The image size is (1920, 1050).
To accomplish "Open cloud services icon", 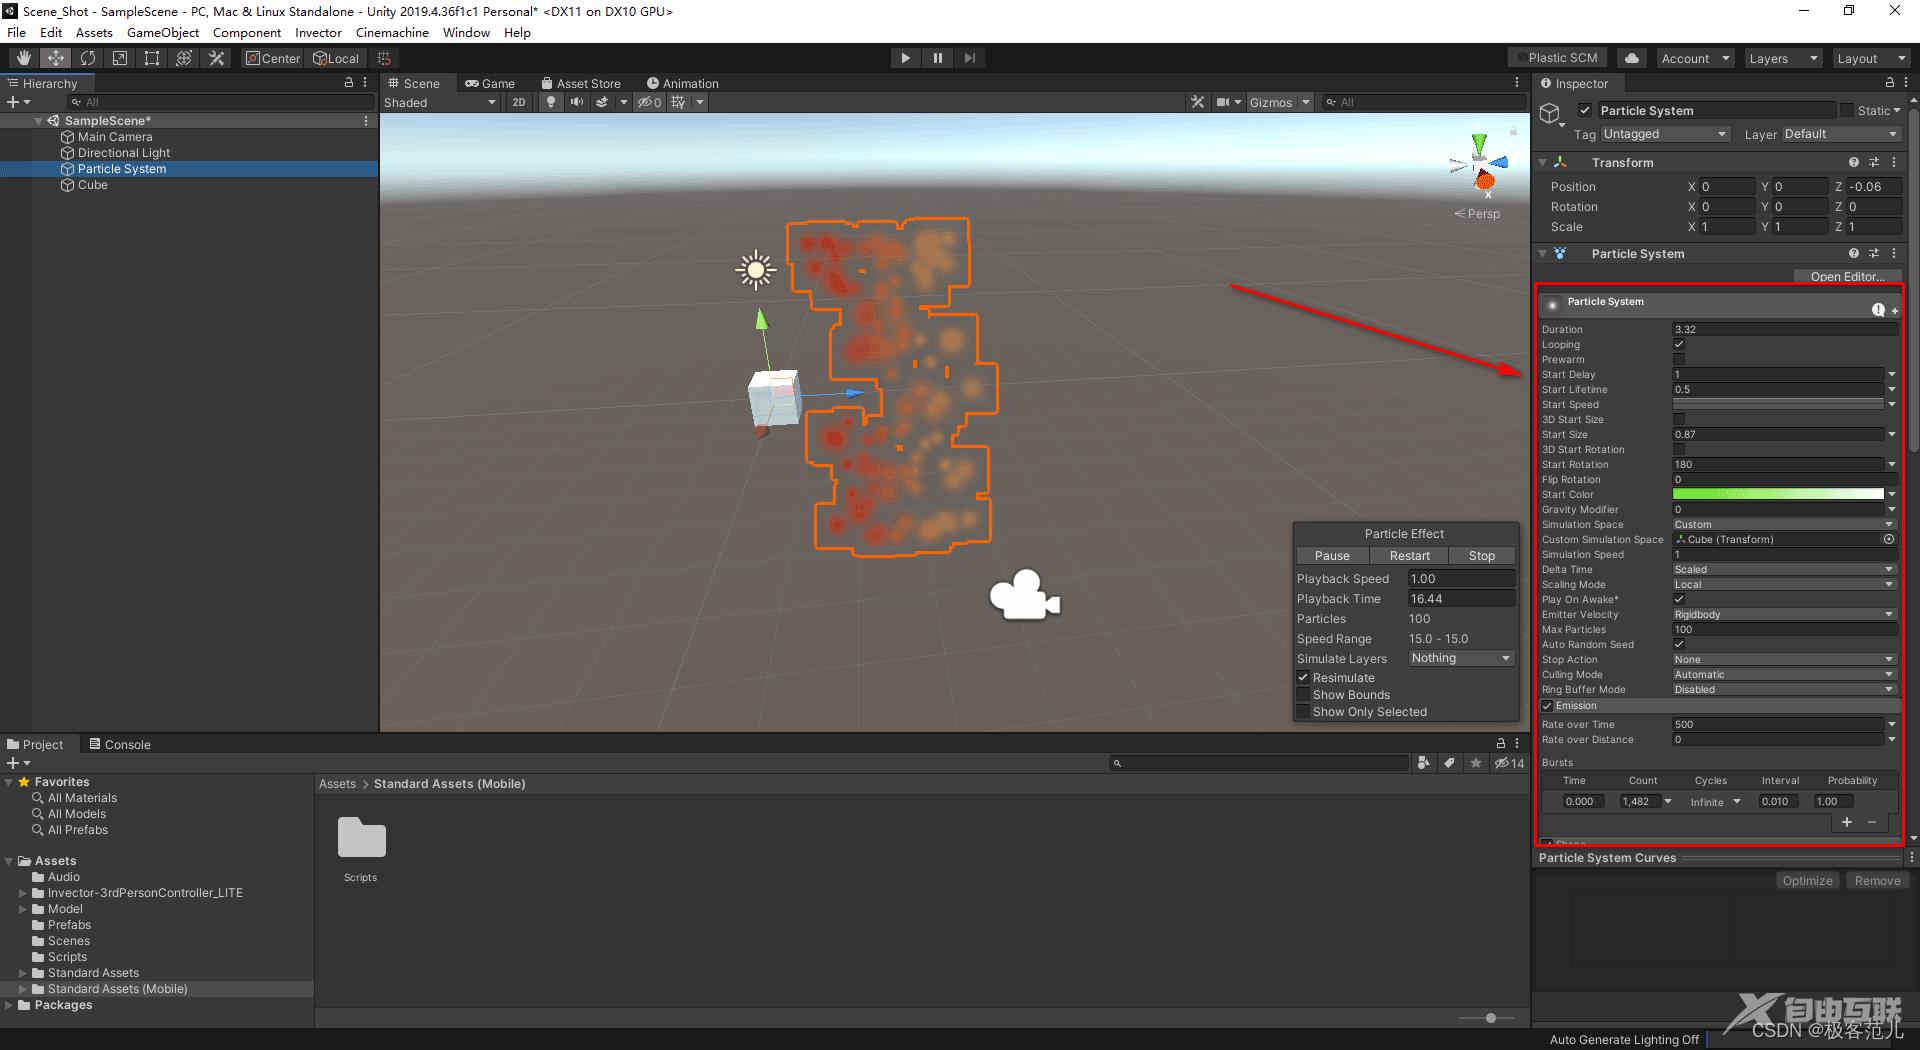I will click(x=1632, y=58).
